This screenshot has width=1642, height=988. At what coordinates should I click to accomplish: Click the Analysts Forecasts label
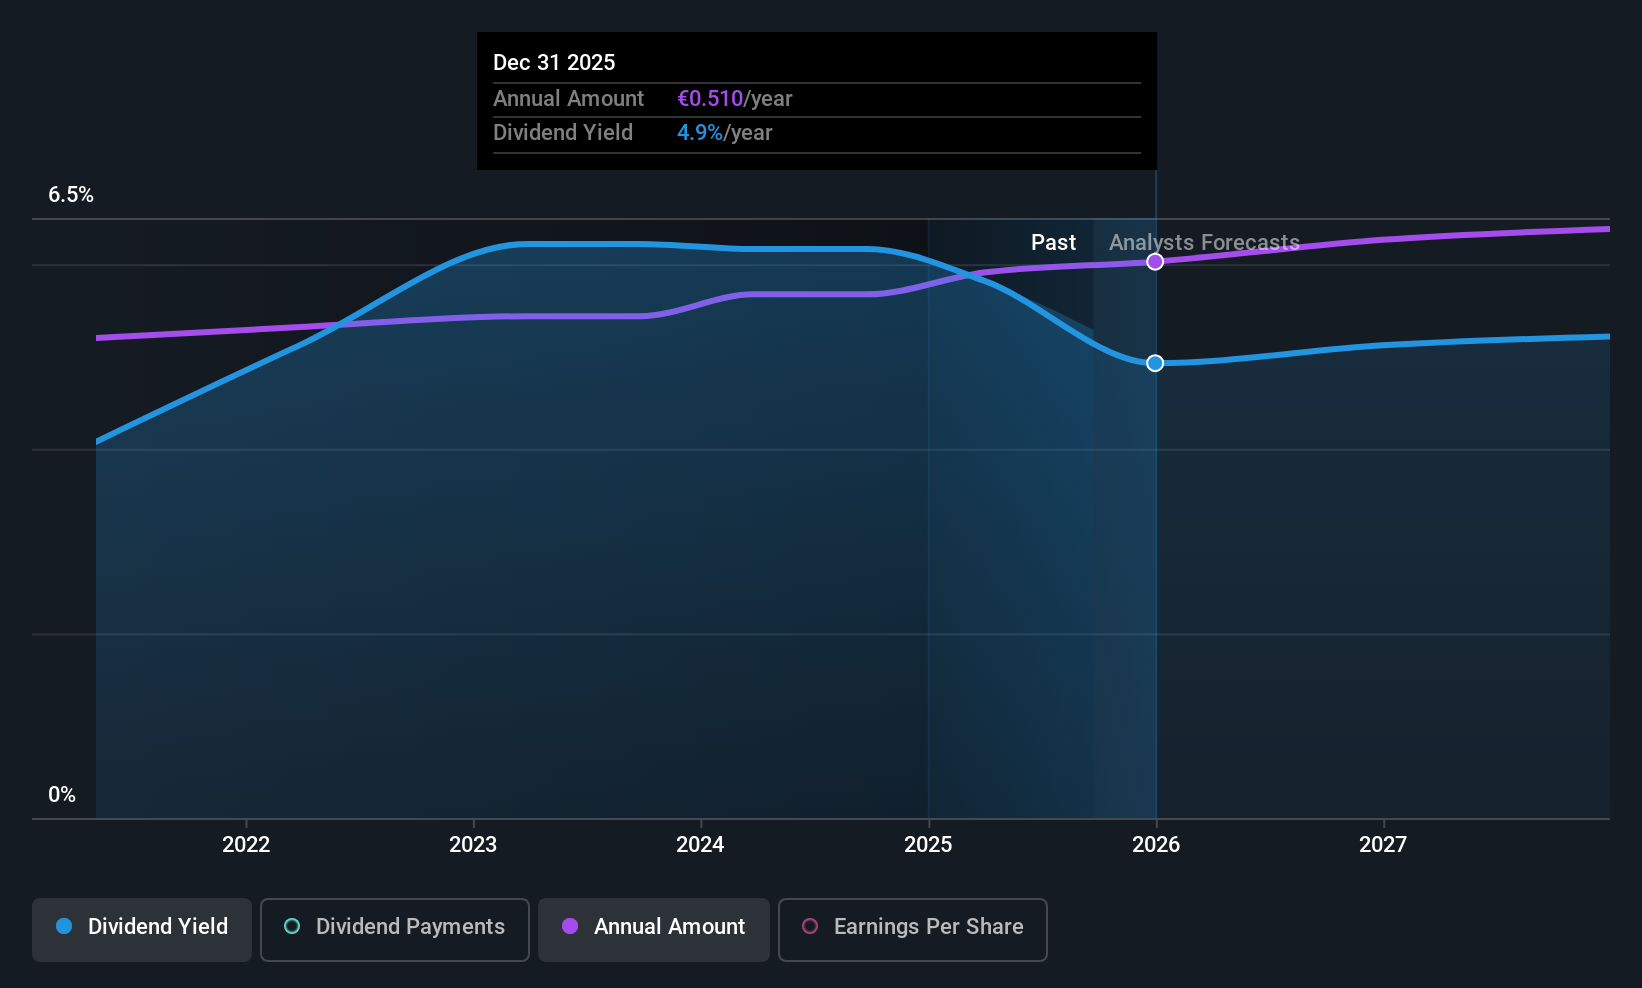(1204, 243)
